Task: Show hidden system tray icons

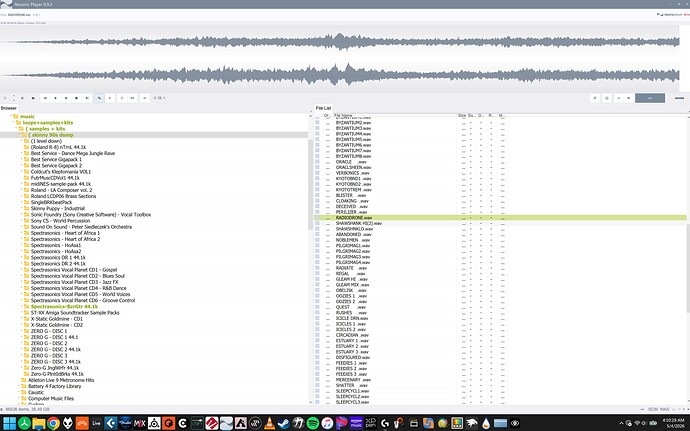Action: click(x=621, y=423)
